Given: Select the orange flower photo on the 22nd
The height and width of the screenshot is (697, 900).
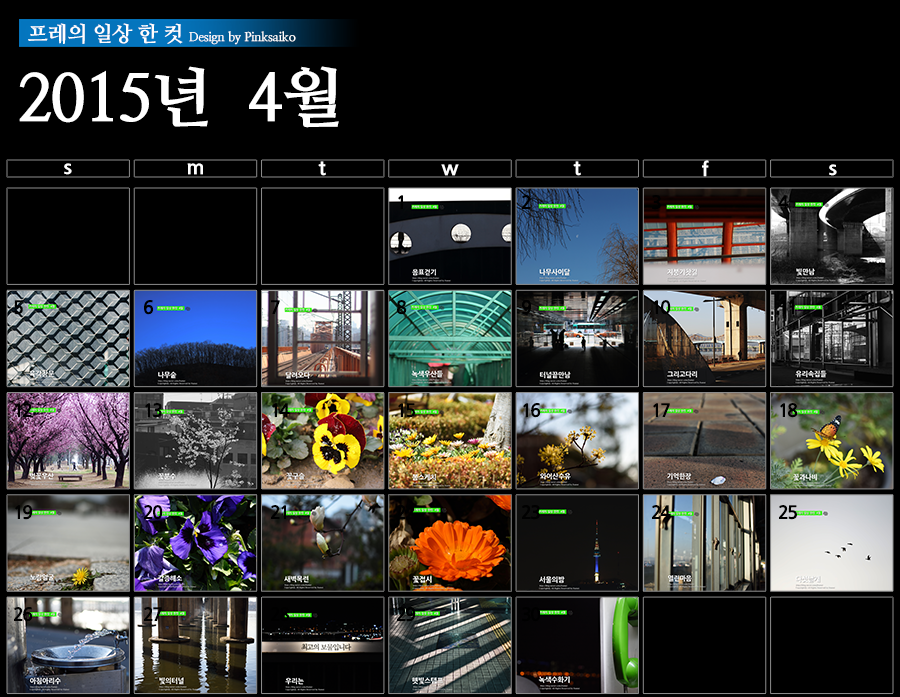Looking at the screenshot, I should (x=449, y=543).
